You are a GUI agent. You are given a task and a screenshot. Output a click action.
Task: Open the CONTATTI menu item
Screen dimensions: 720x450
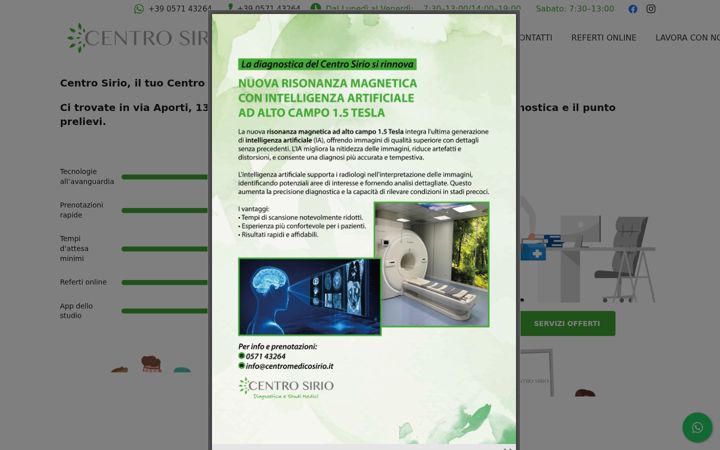pos(536,38)
